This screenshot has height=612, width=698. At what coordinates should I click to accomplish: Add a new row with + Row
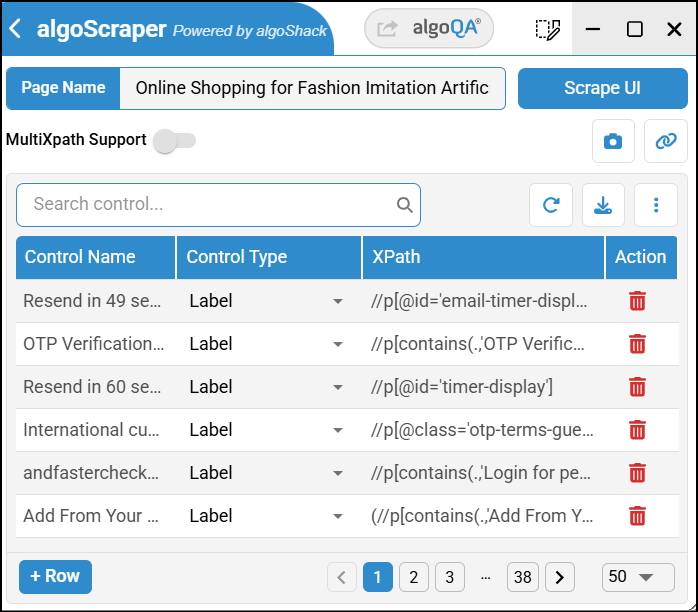tap(55, 576)
